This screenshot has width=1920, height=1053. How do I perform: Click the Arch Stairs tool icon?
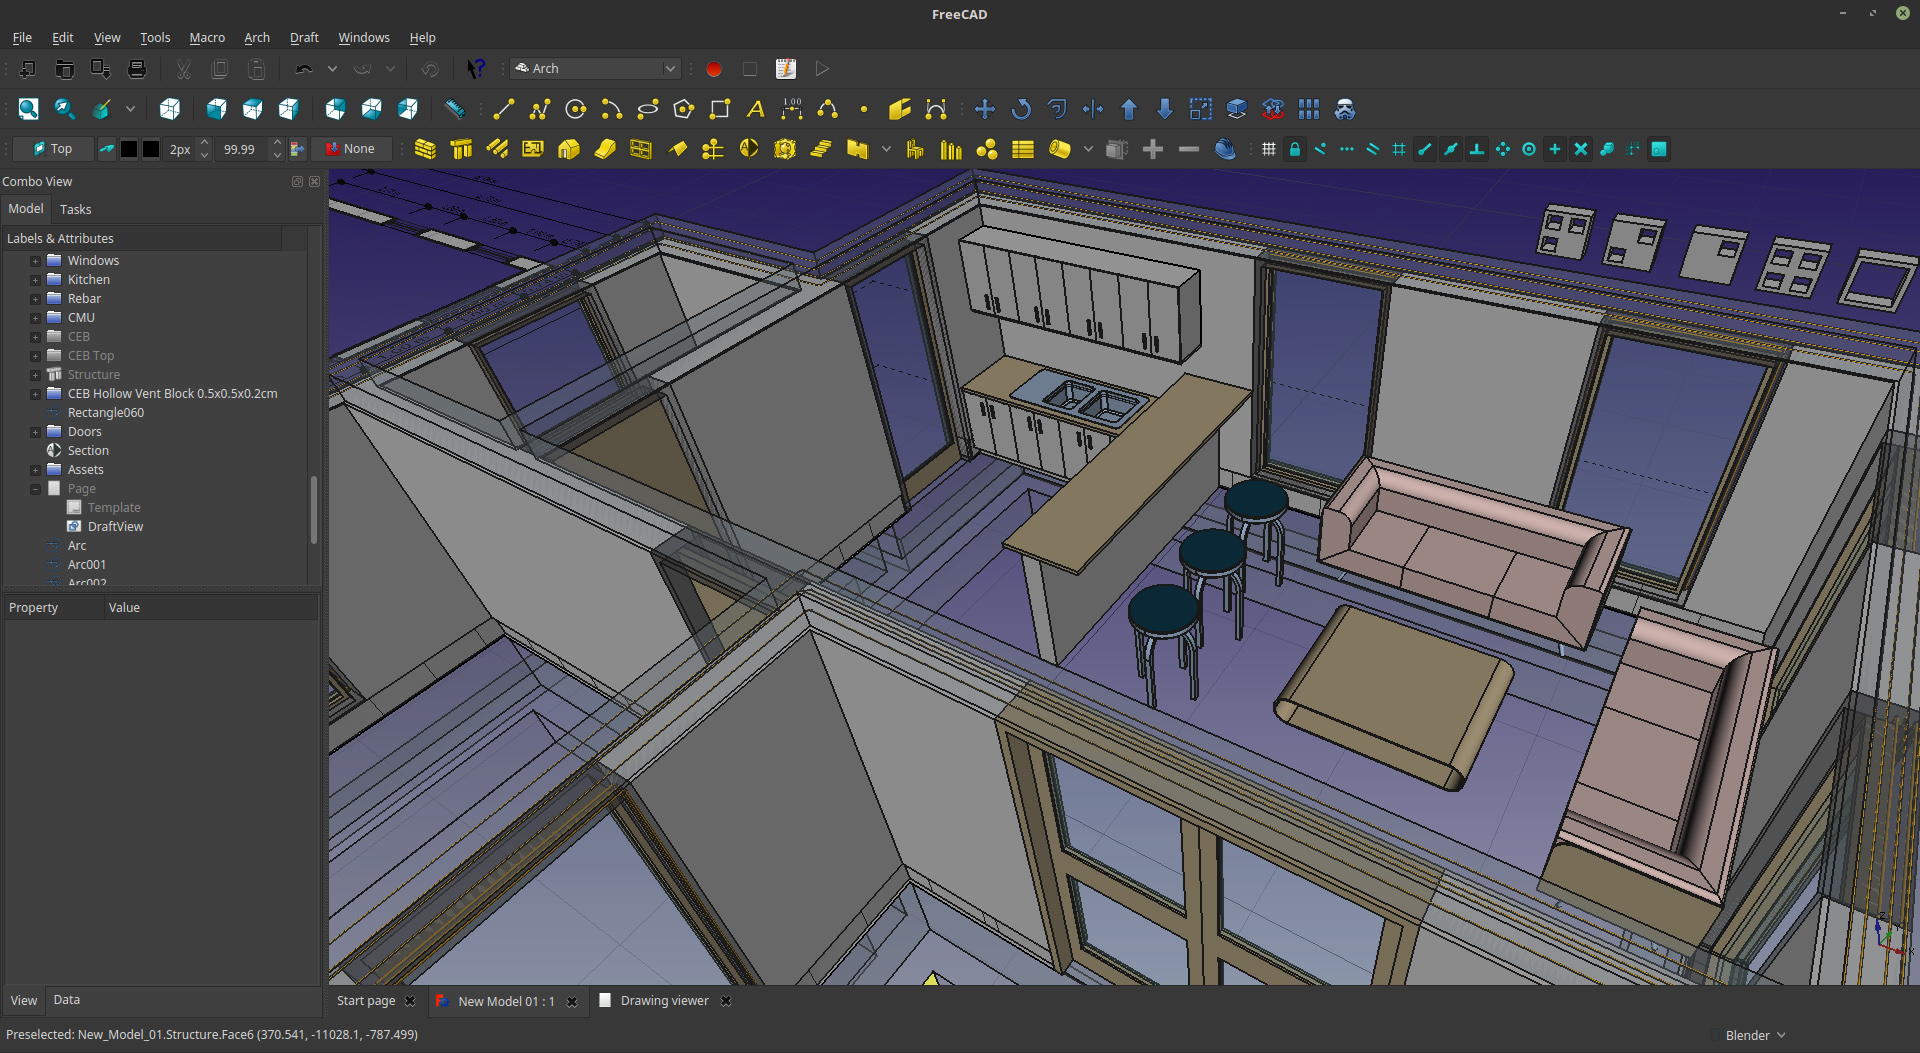click(821, 149)
